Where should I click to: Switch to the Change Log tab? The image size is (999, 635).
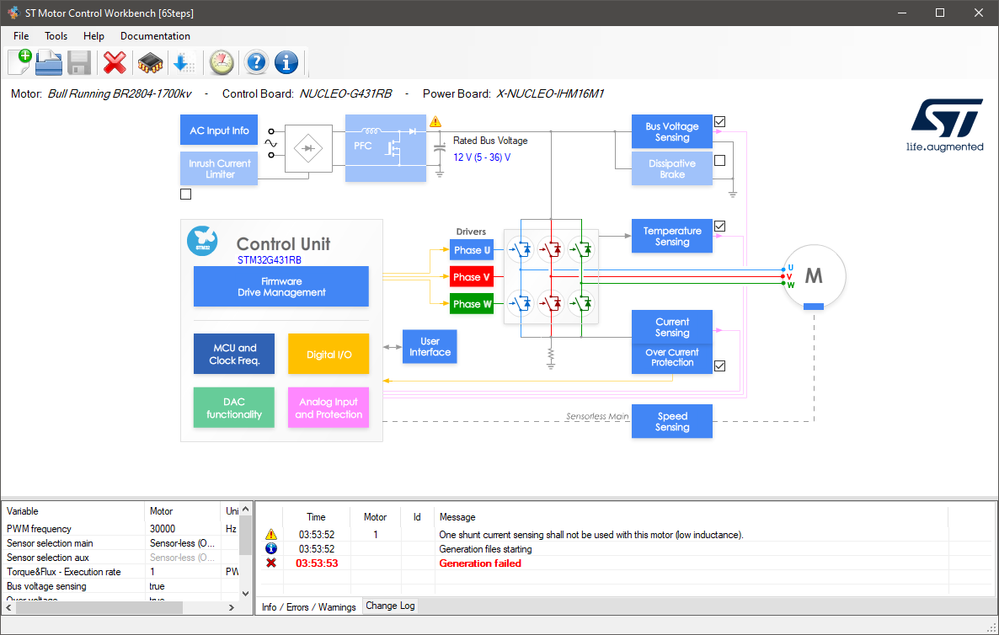point(390,606)
